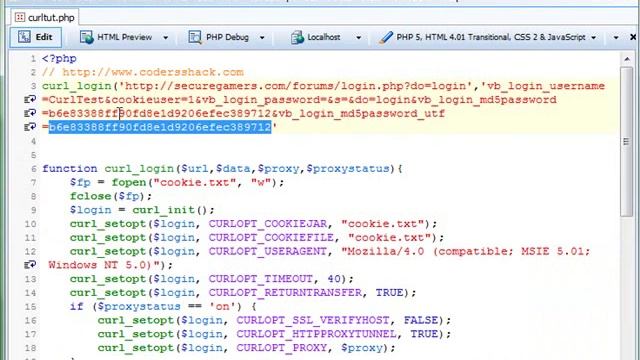The height and width of the screenshot is (360, 640).
Task: Click the HTML Preview globe icon
Action: [x=87, y=37]
